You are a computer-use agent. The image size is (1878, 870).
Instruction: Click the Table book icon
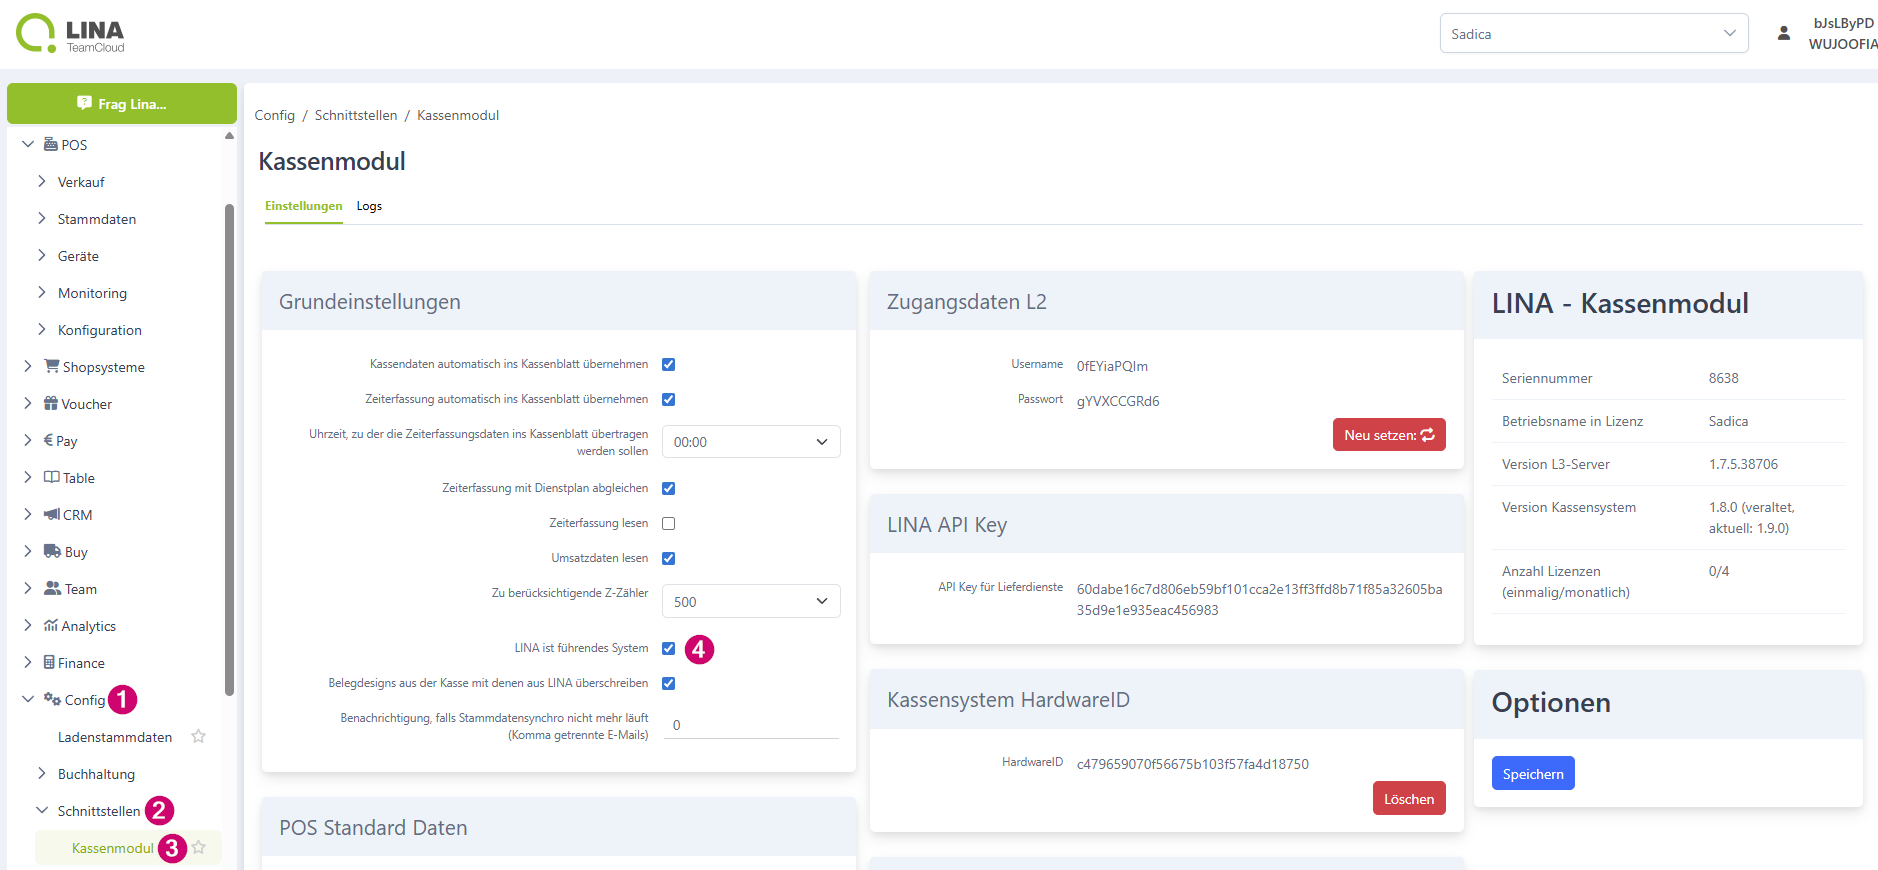tap(52, 477)
